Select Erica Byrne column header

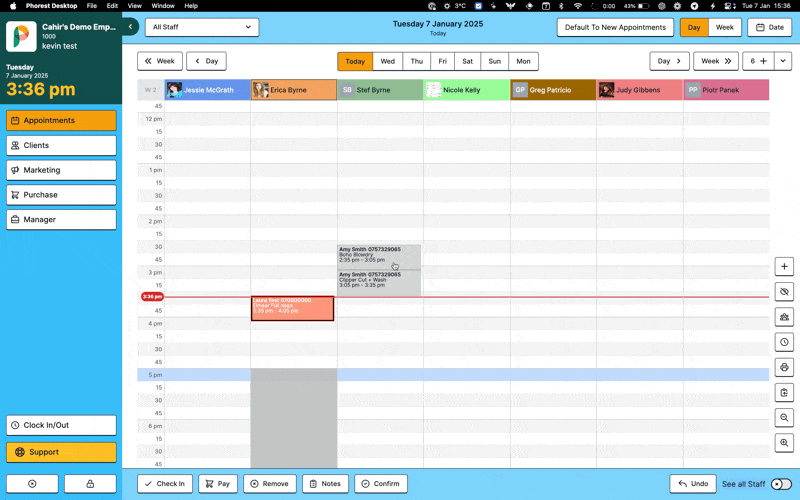pos(294,90)
